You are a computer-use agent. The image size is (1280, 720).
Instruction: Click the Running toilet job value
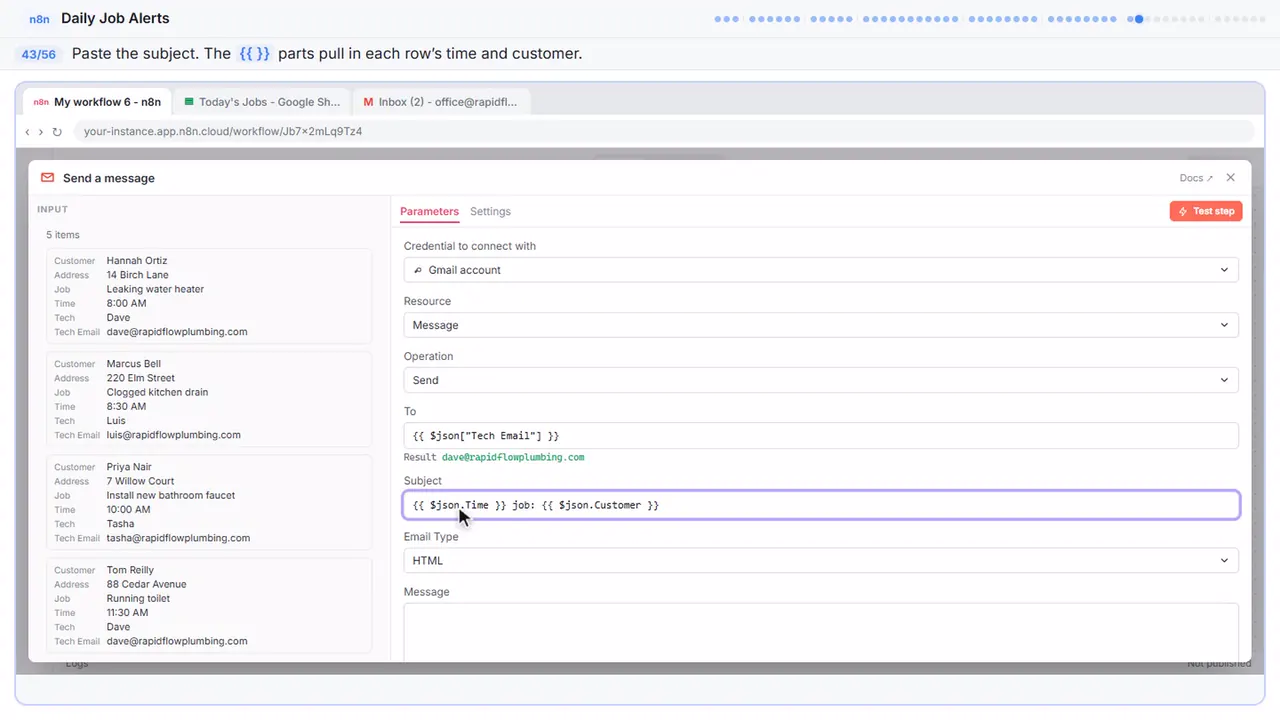click(139, 598)
